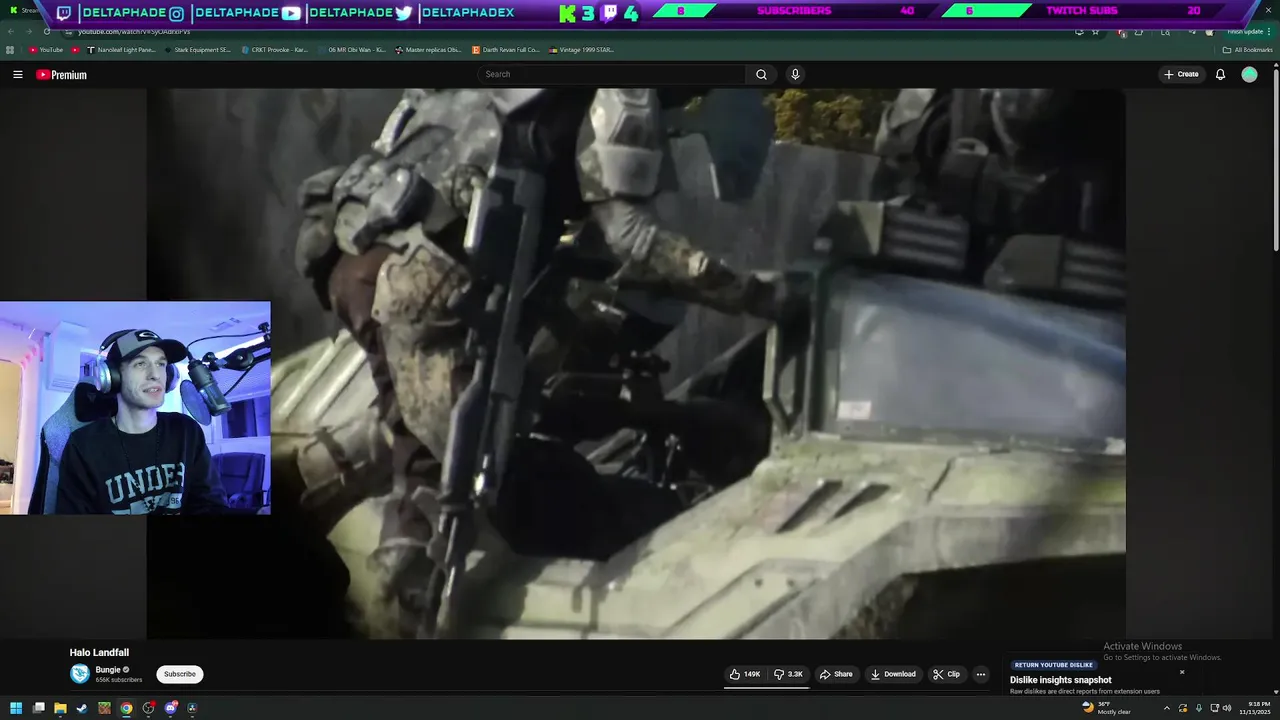Open the weather widget showing 36°F
Image resolution: width=1280 pixels, height=720 pixels.
[x=1107, y=708]
